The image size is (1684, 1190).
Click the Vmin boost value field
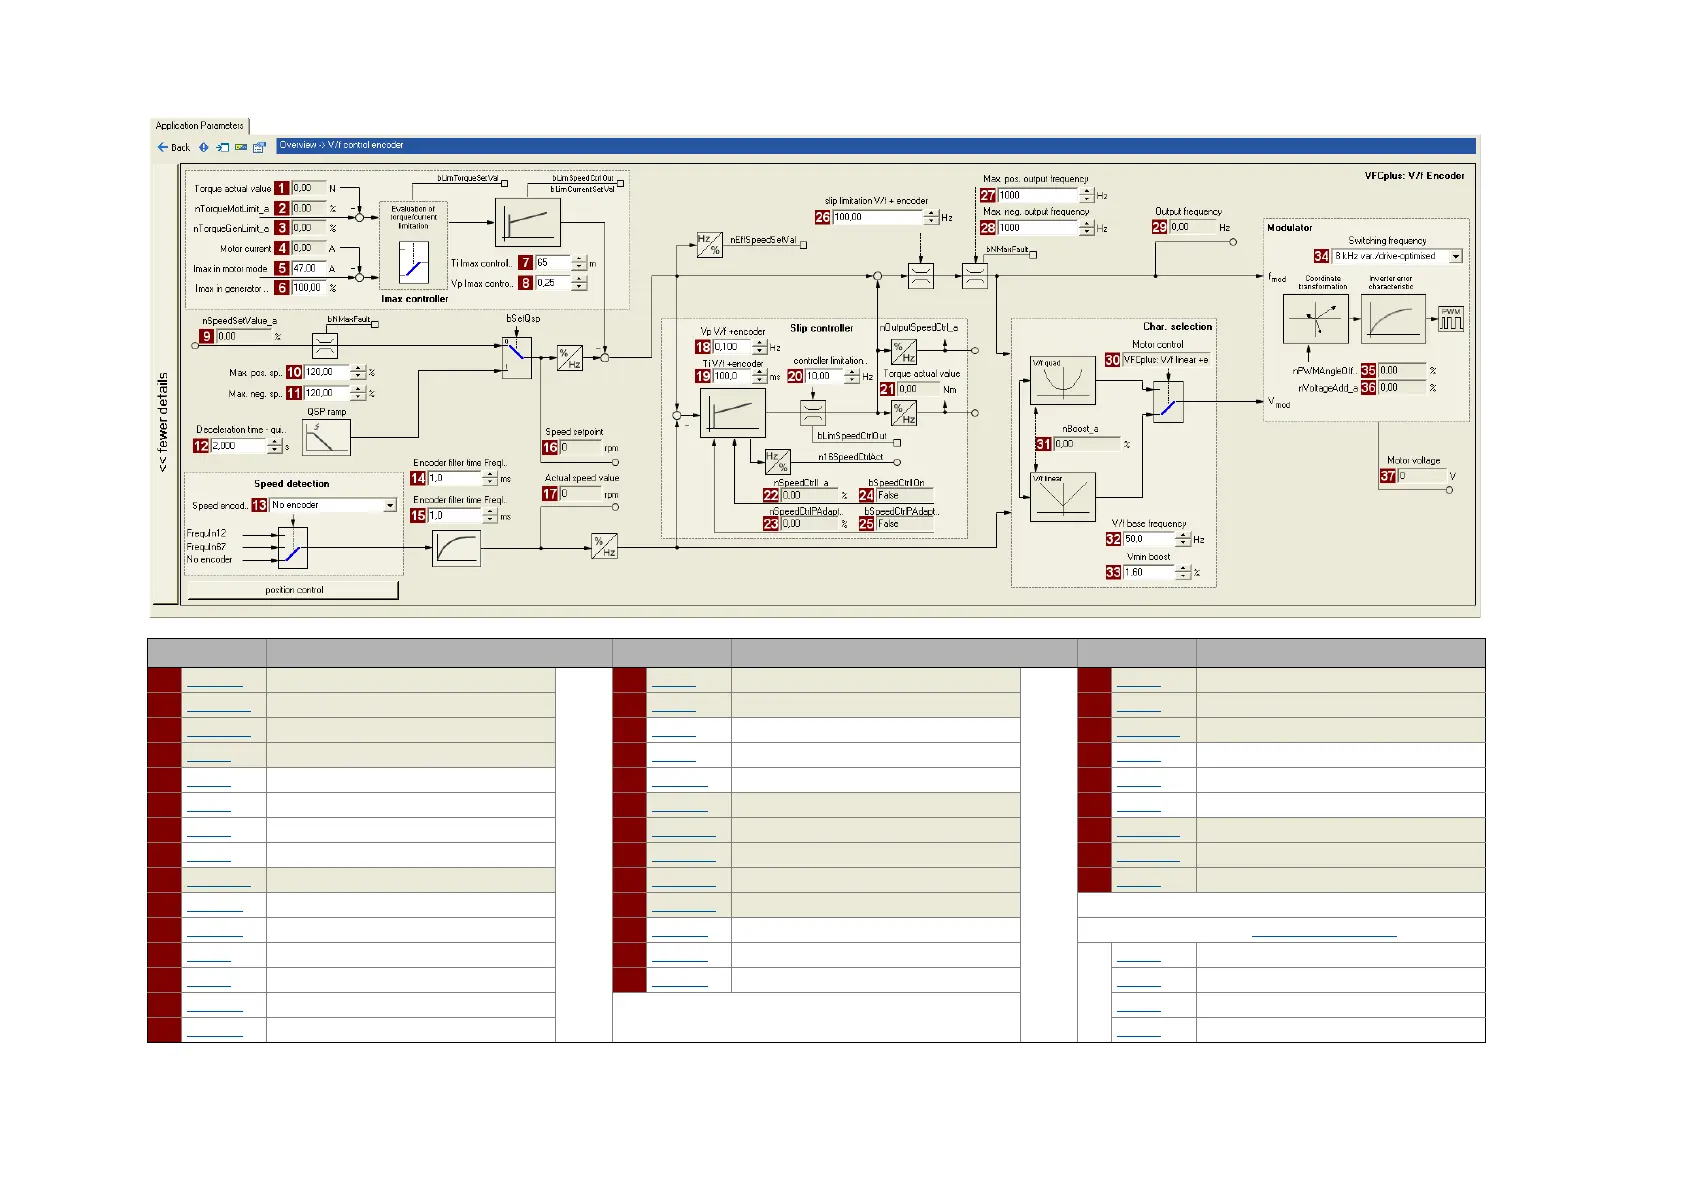point(1150,573)
